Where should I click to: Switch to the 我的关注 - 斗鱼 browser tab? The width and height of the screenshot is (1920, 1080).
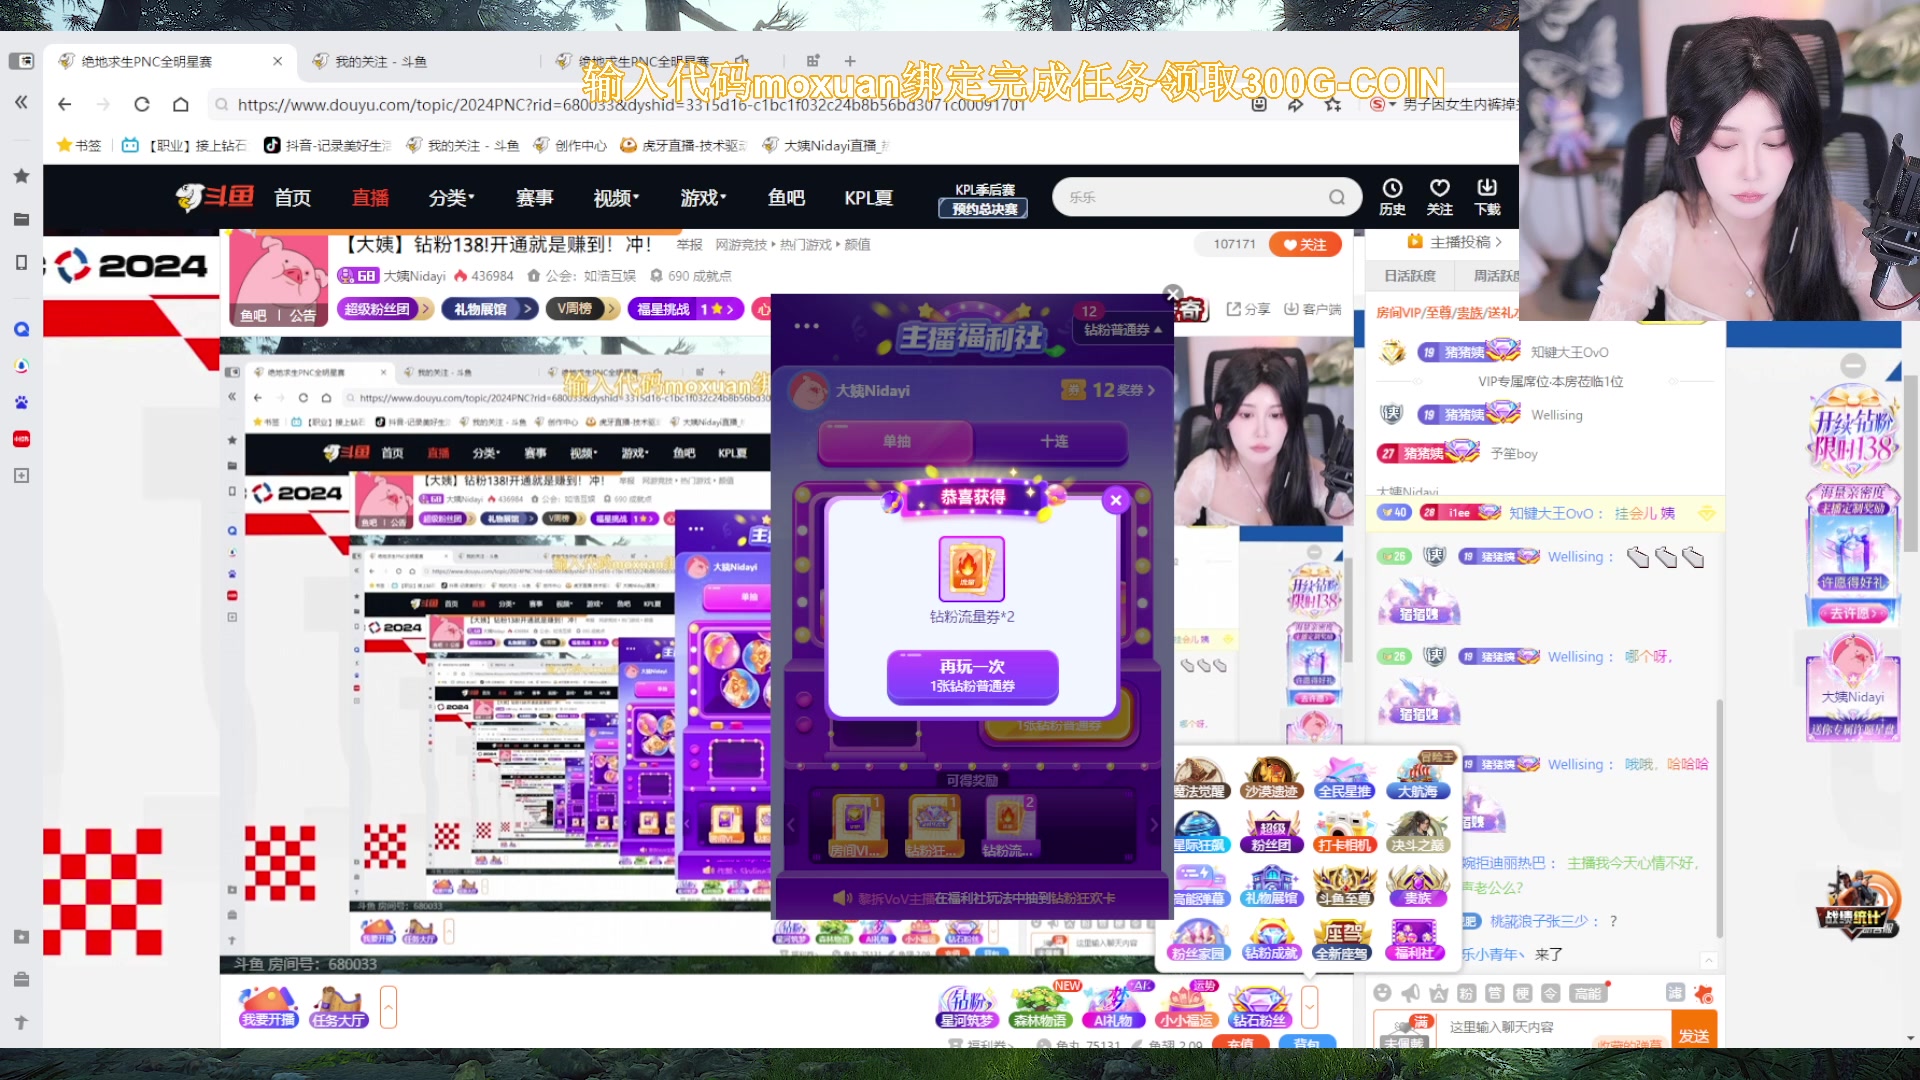[380, 61]
